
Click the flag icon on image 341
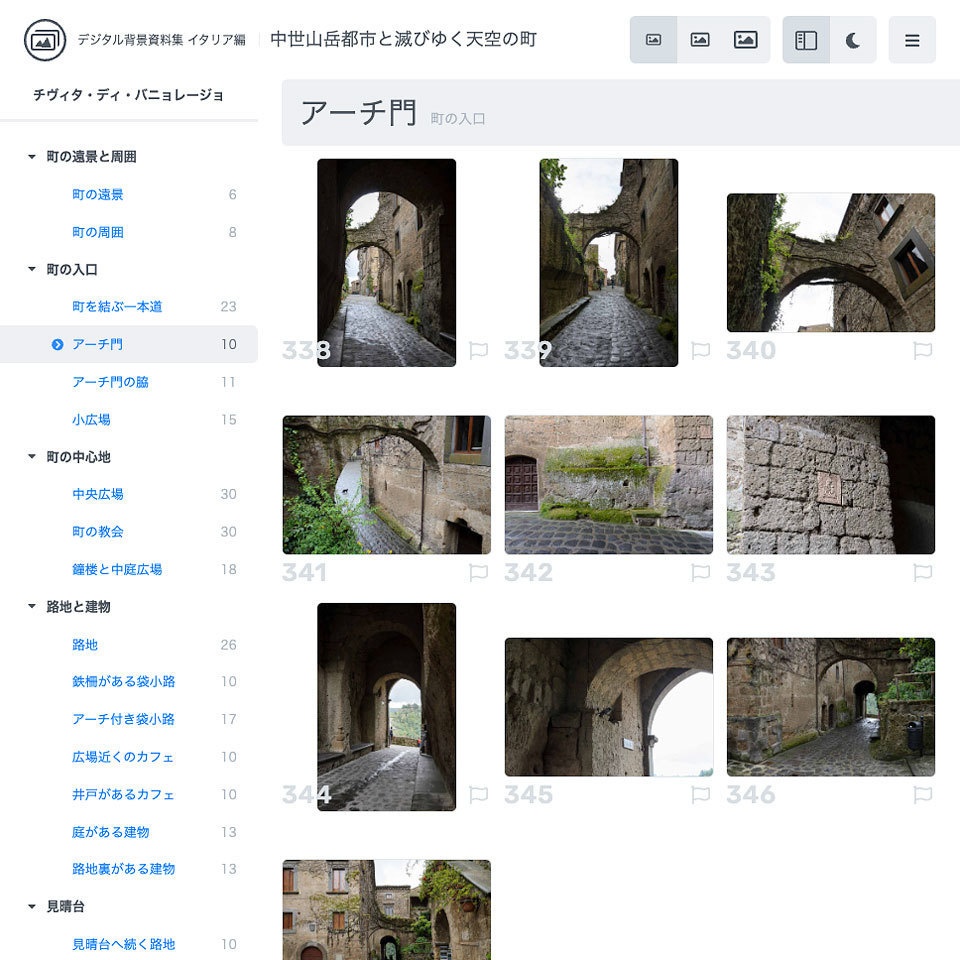coord(478,573)
